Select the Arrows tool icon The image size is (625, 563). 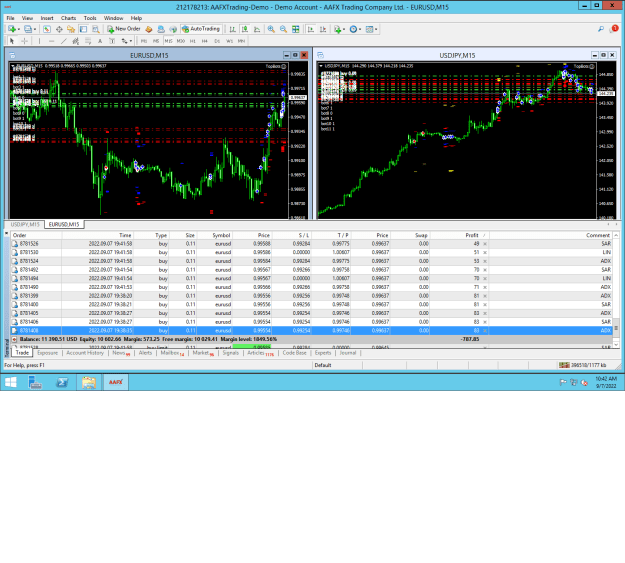(124, 41)
